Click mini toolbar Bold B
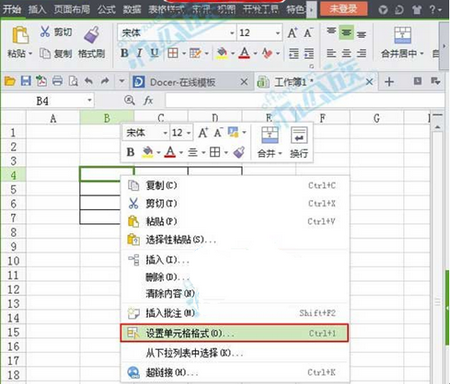This screenshot has height=384, width=450. coord(130,153)
